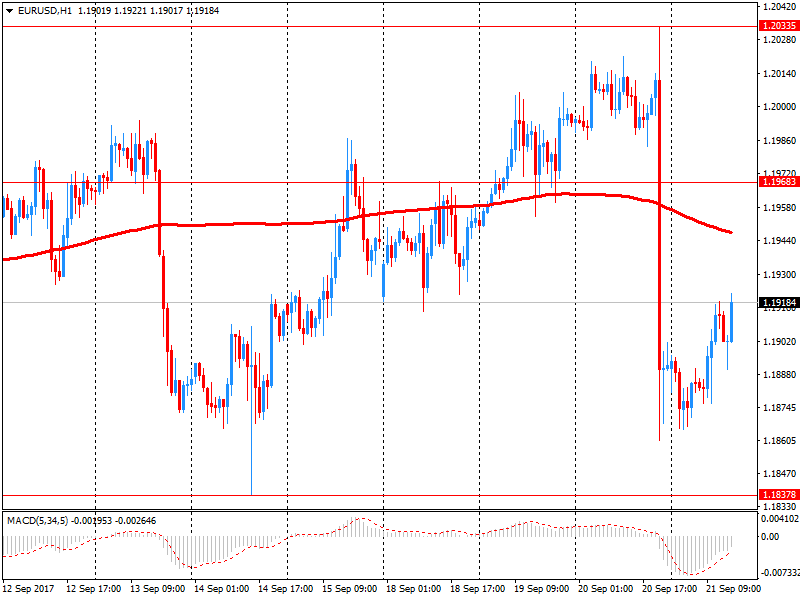Click the 1.20000 price axis value
Viewport: 800px width, 600px height.
click(x=780, y=107)
